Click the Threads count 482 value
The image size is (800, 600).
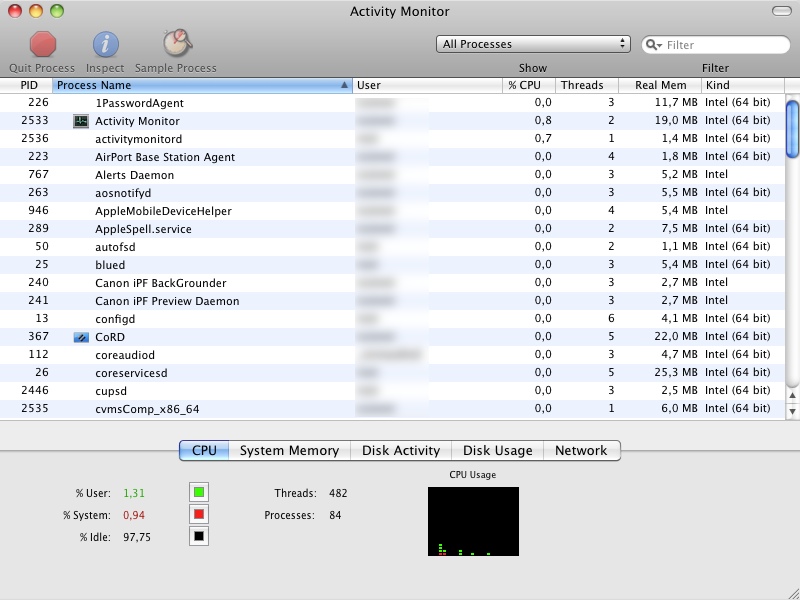pyautogui.click(x=338, y=493)
